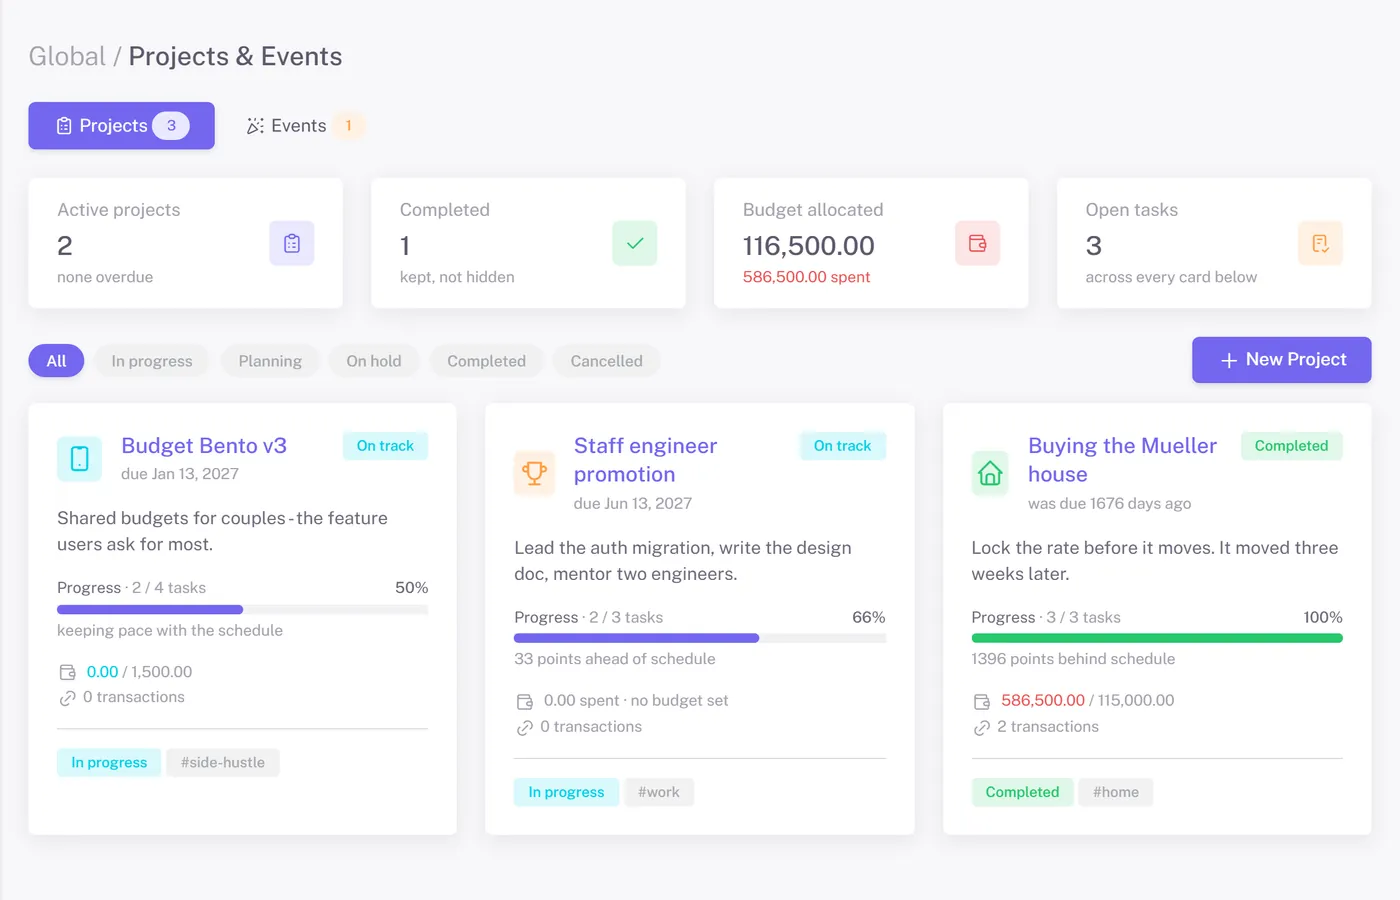
Task: Filter projects by On hold
Action: coord(374,361)
